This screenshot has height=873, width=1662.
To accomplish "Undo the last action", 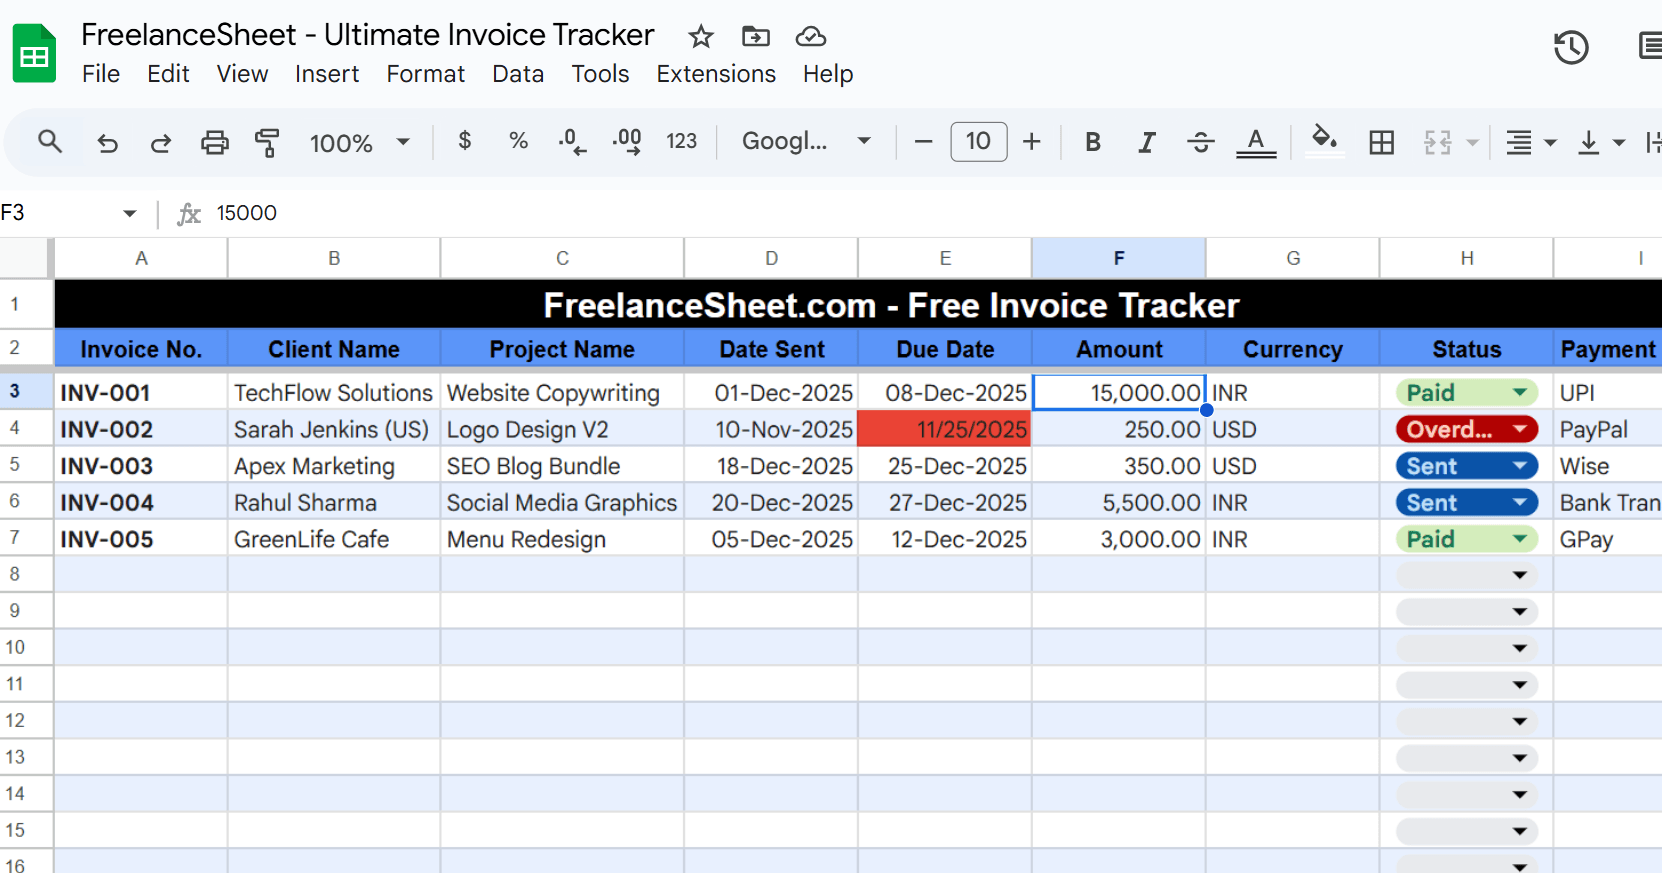I will [107, 143].
